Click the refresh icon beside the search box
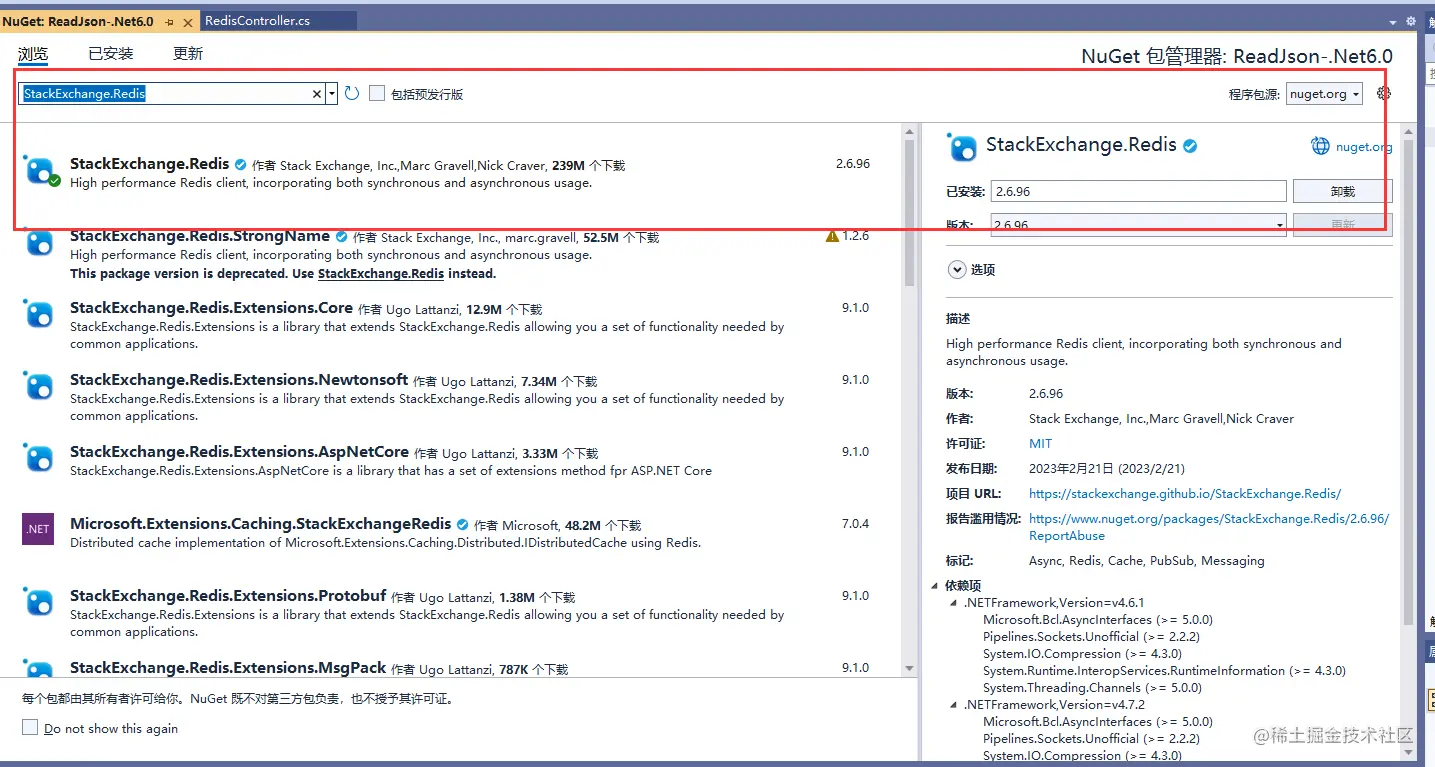Viewport: 1435px width, 767px height. point(352,93)
